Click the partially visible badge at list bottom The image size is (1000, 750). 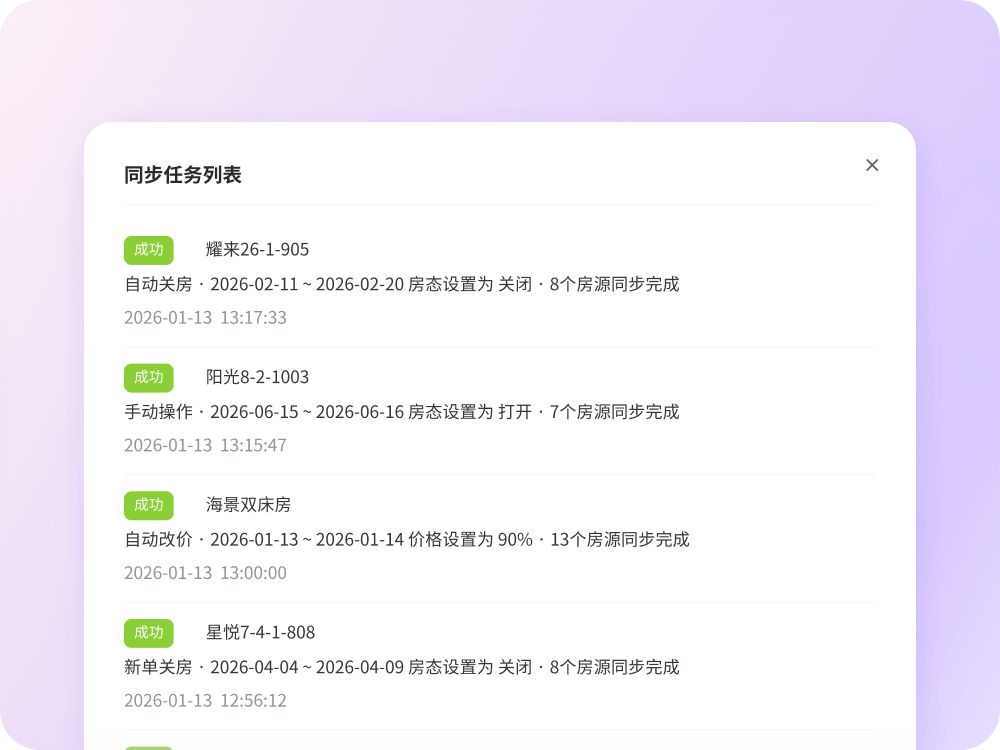[x=149, y=747]
